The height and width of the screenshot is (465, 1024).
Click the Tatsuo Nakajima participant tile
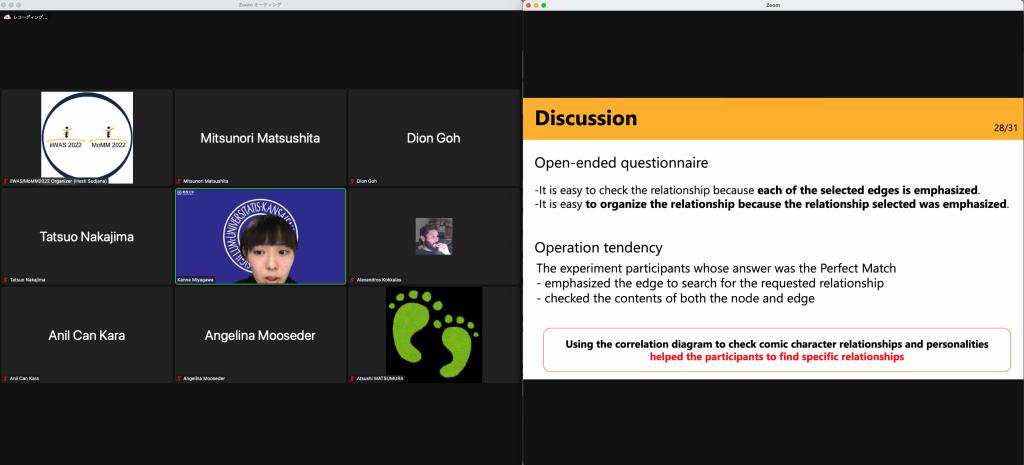pos(87,237)
